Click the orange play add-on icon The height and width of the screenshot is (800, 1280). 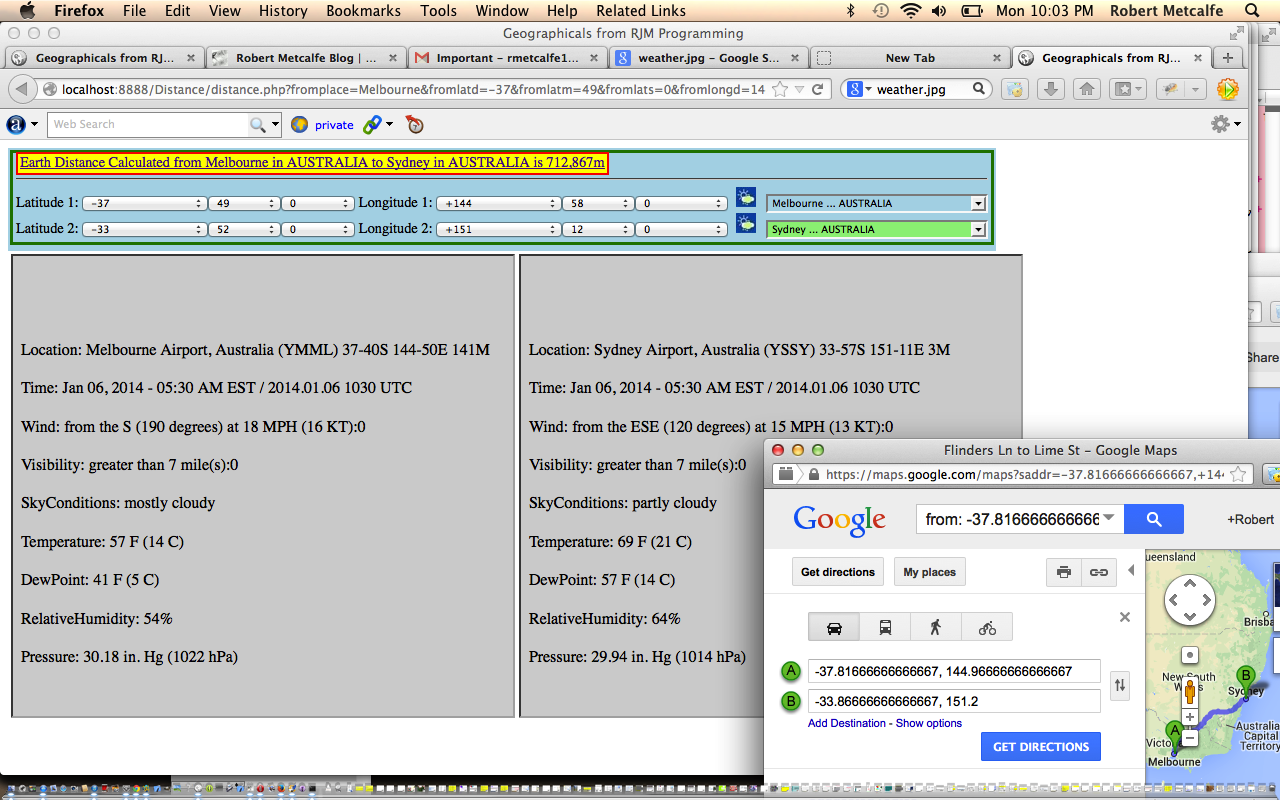tap(1227, 89)
